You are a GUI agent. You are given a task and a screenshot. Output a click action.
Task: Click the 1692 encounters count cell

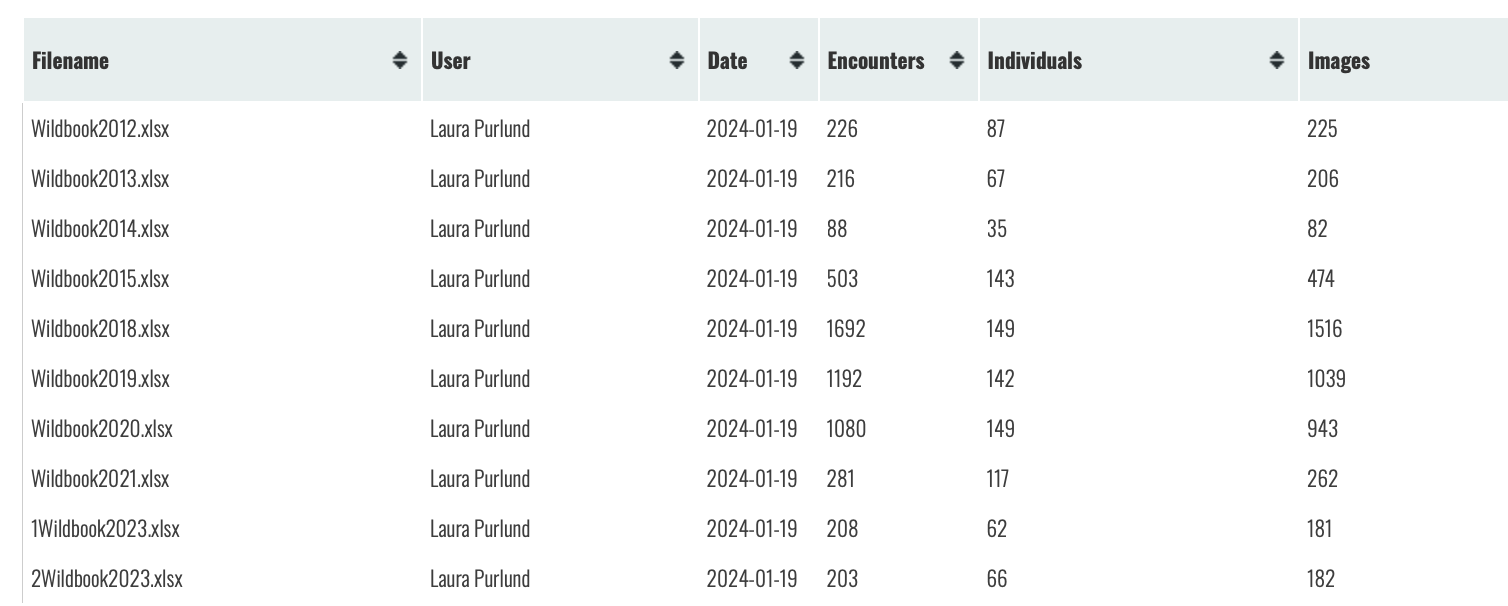click(844, 328)
